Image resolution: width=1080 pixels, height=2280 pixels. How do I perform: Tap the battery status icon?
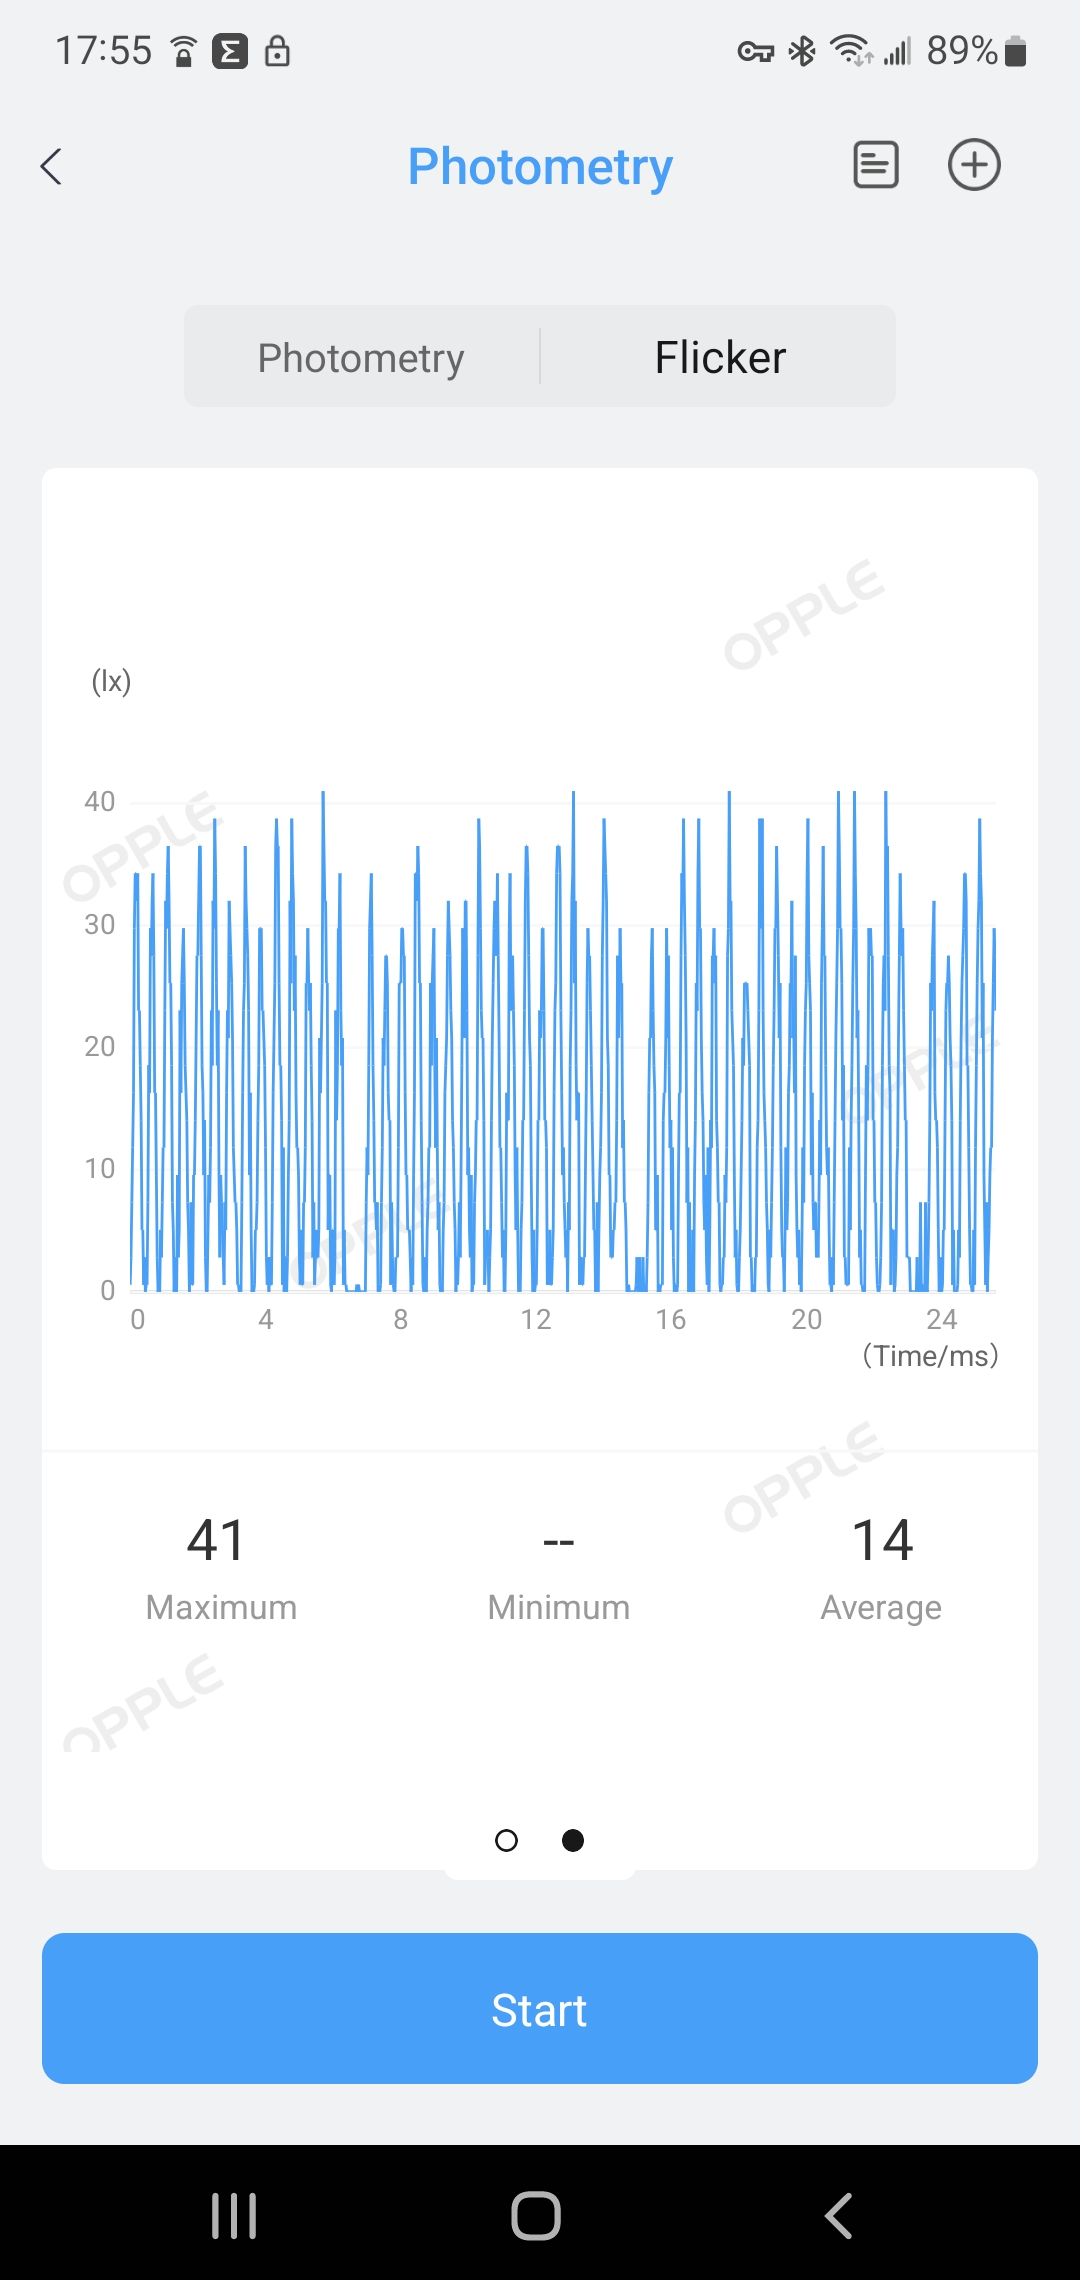[1015, 51]
